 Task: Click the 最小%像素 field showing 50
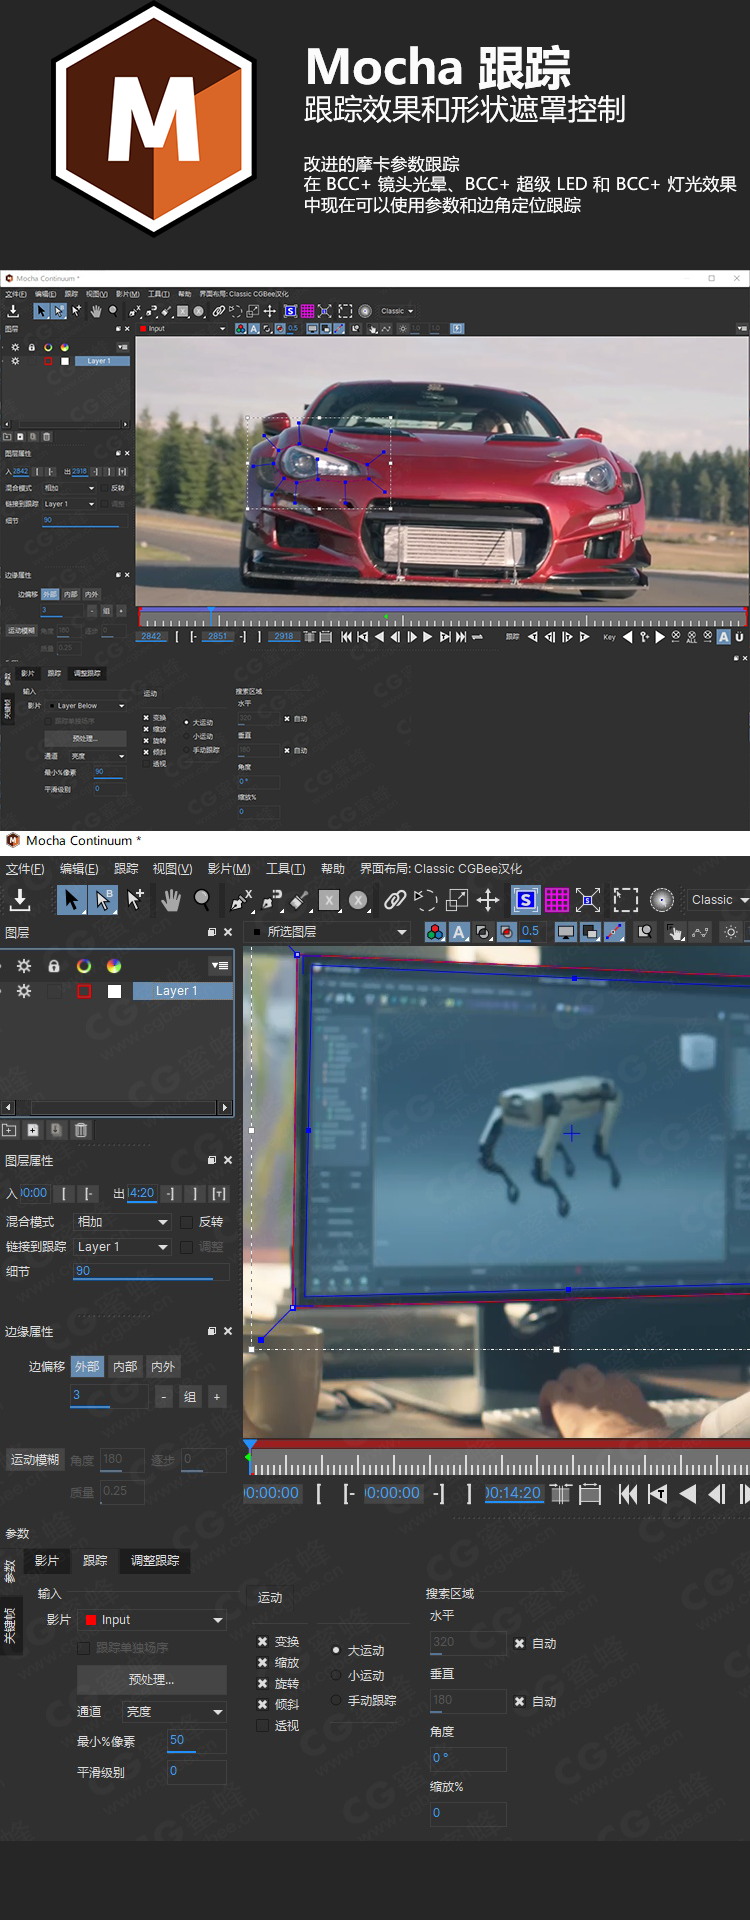click(x=197, y=1741)
